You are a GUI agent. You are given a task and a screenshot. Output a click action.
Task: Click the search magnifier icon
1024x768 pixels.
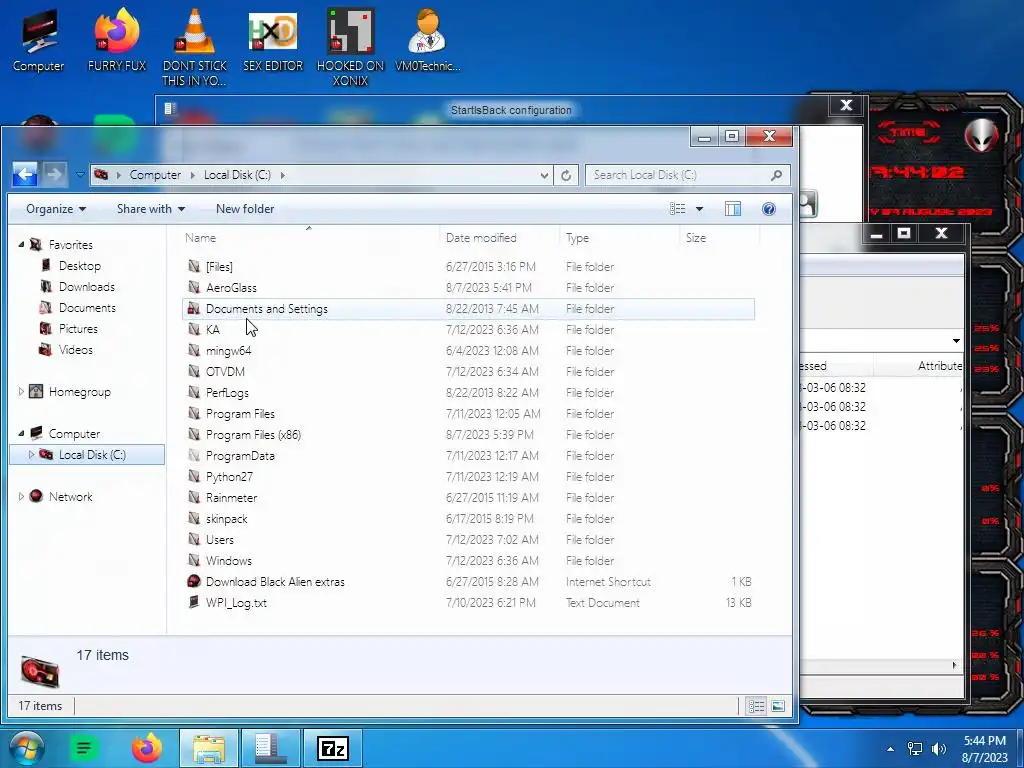coord(776,175)
